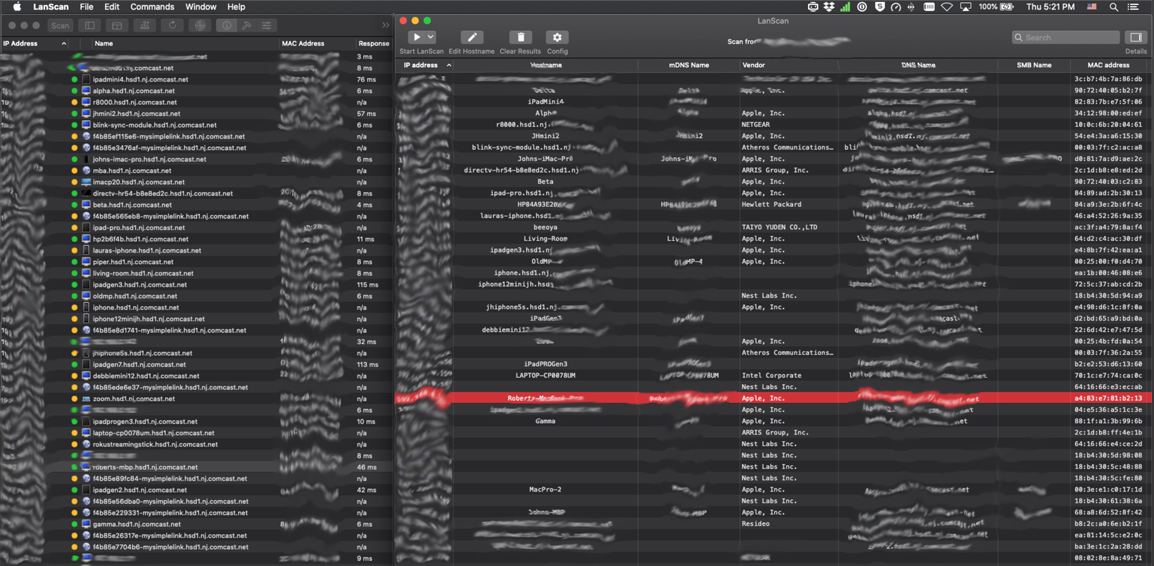Click the Start LanScan play button
Image resolution: width=1154 pixels, height=566 pixels.
[416, 37]
